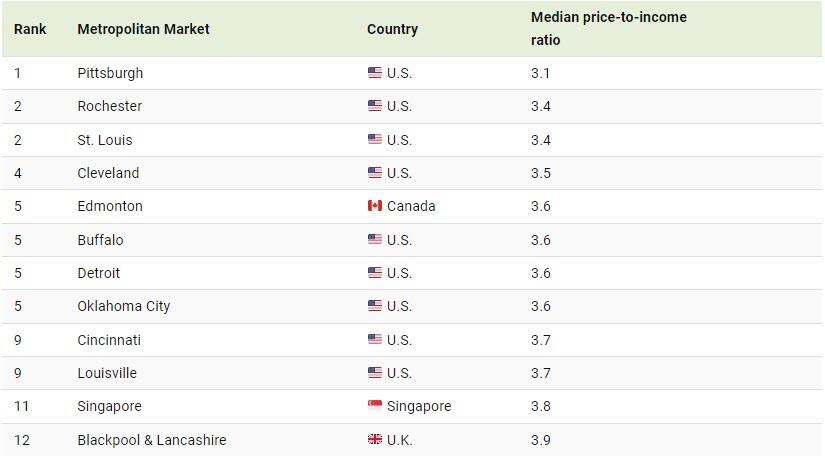
Task: Click the Median price-to-income ratio header
Action: point(609,28)
